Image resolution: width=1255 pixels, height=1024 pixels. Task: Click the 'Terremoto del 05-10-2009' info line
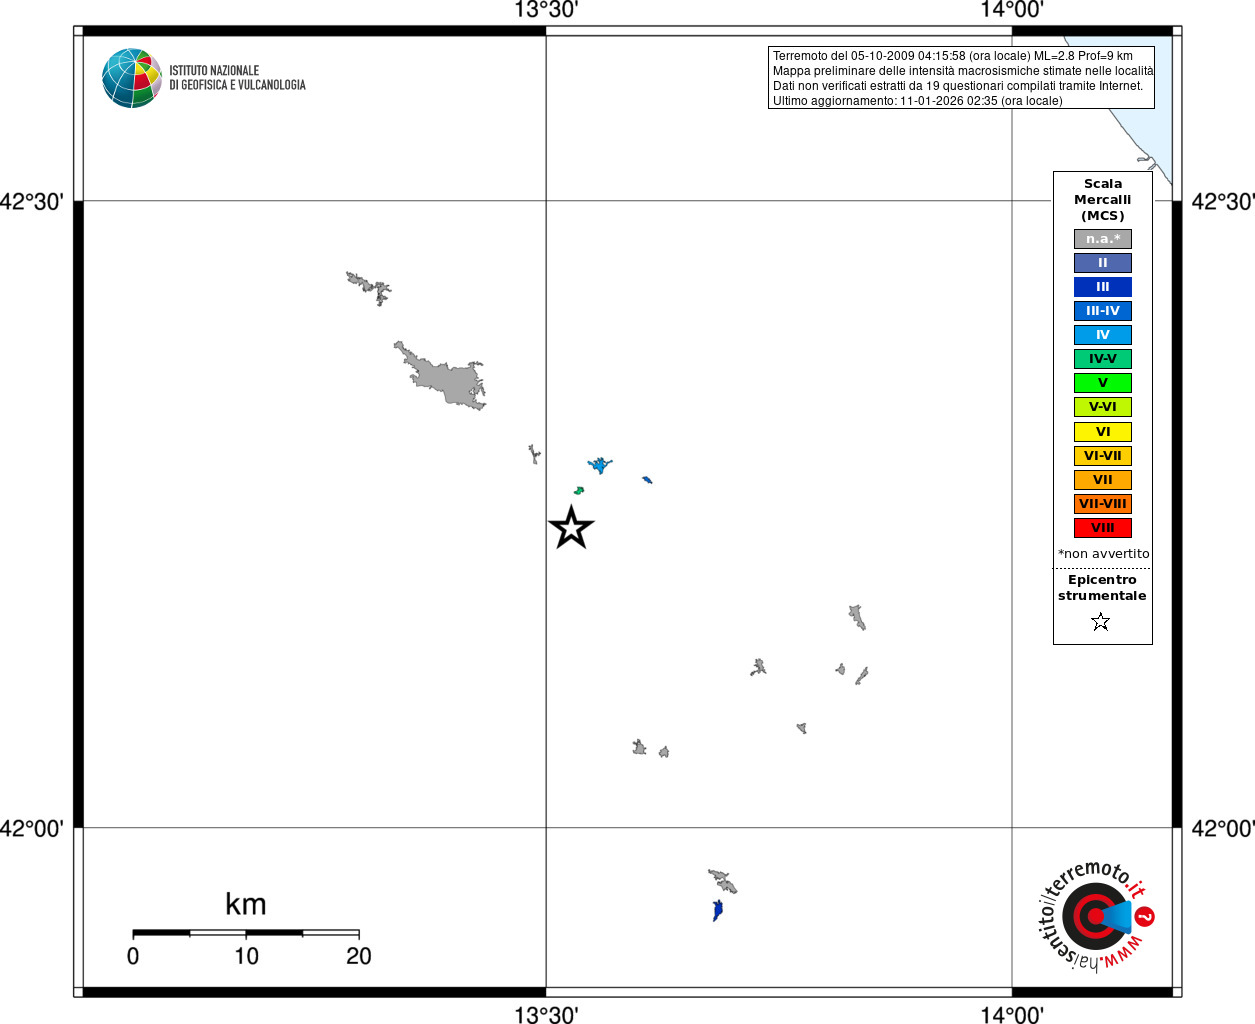click(x=952, y=56)
